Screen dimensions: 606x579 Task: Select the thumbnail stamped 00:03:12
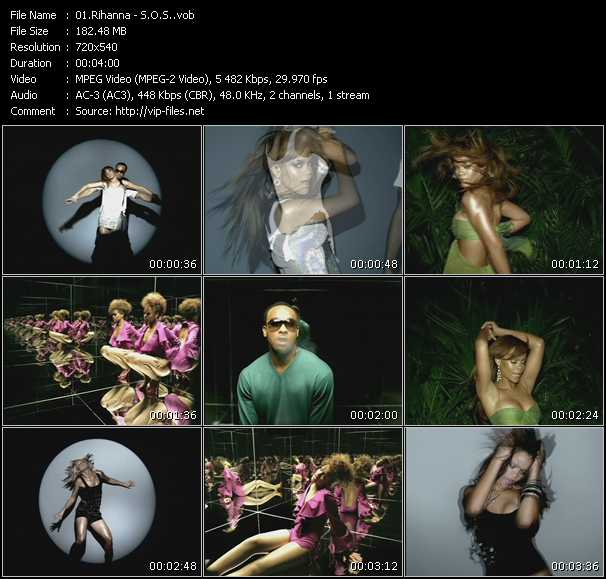(303, 502)
